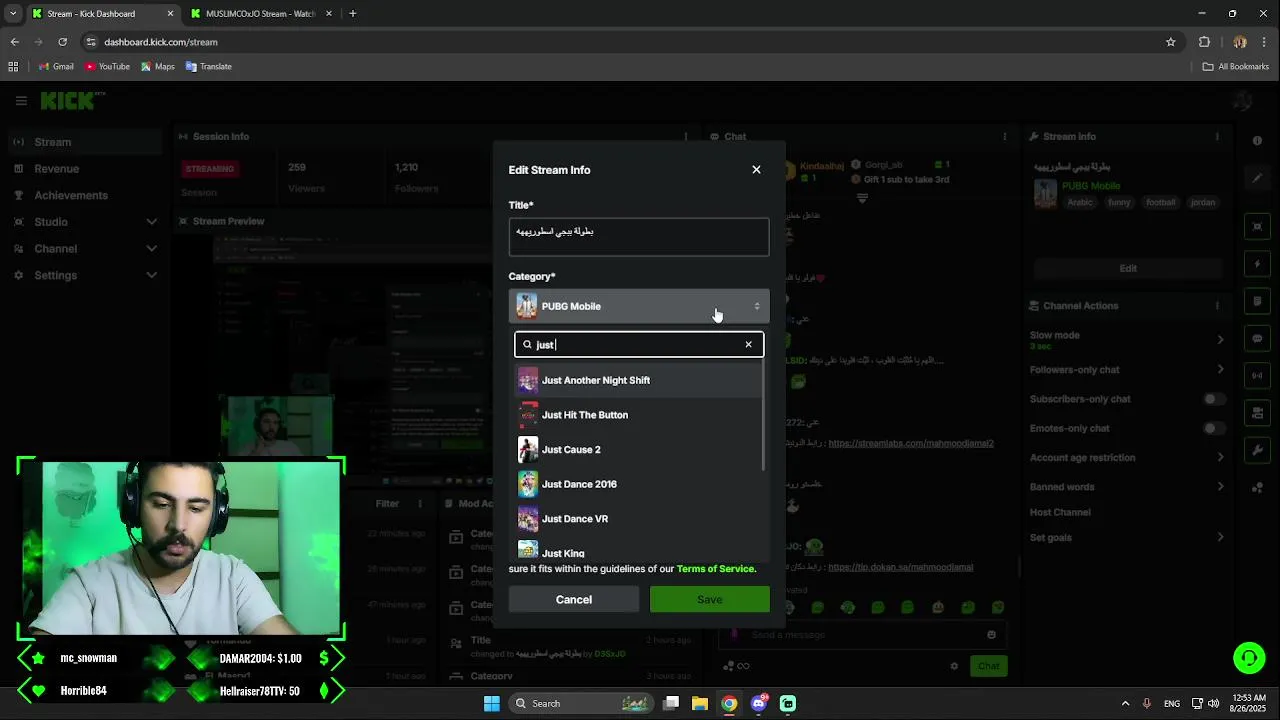Go back to previous page

coord(15,42)
